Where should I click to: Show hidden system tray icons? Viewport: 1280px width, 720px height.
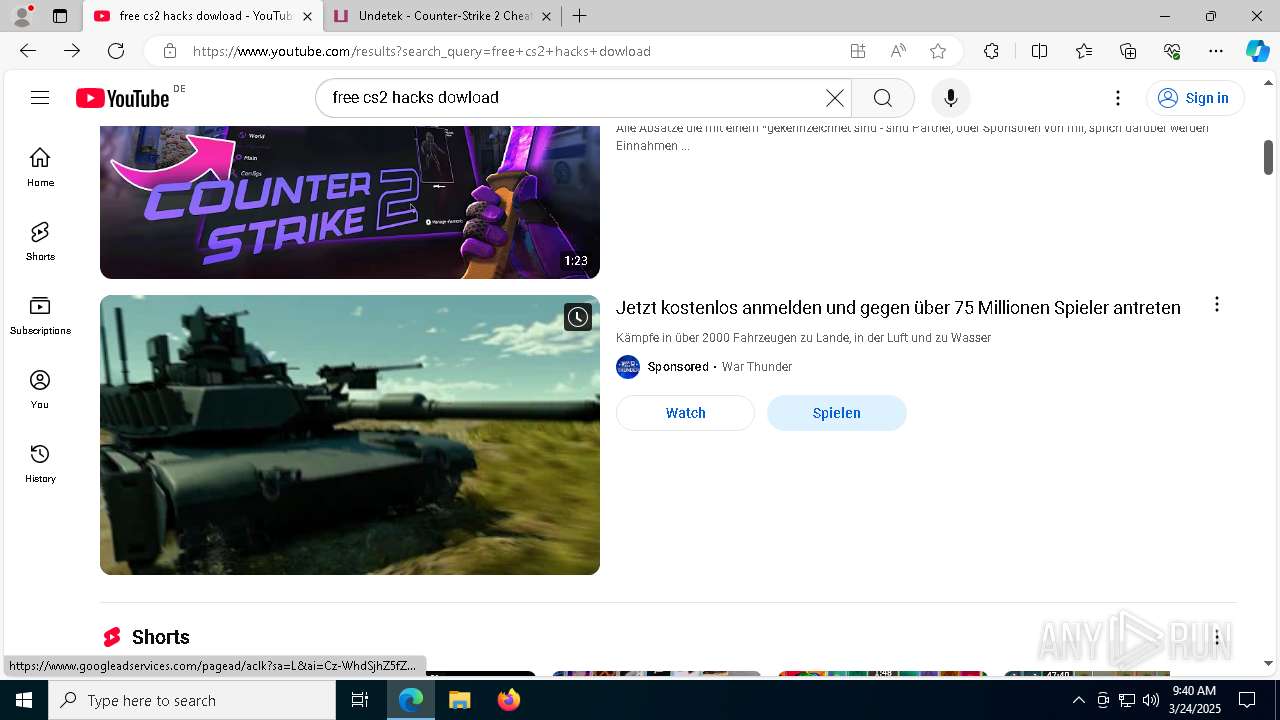[1078, 700]
